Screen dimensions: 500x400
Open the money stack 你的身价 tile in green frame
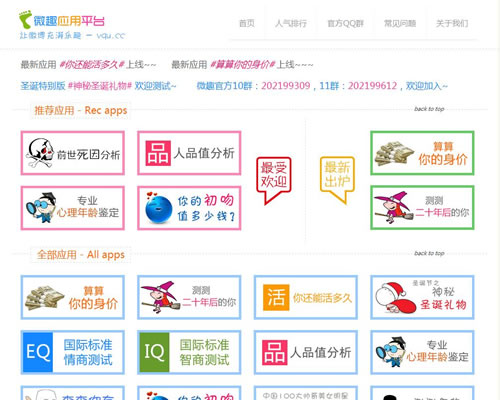[x=422, y=153]
